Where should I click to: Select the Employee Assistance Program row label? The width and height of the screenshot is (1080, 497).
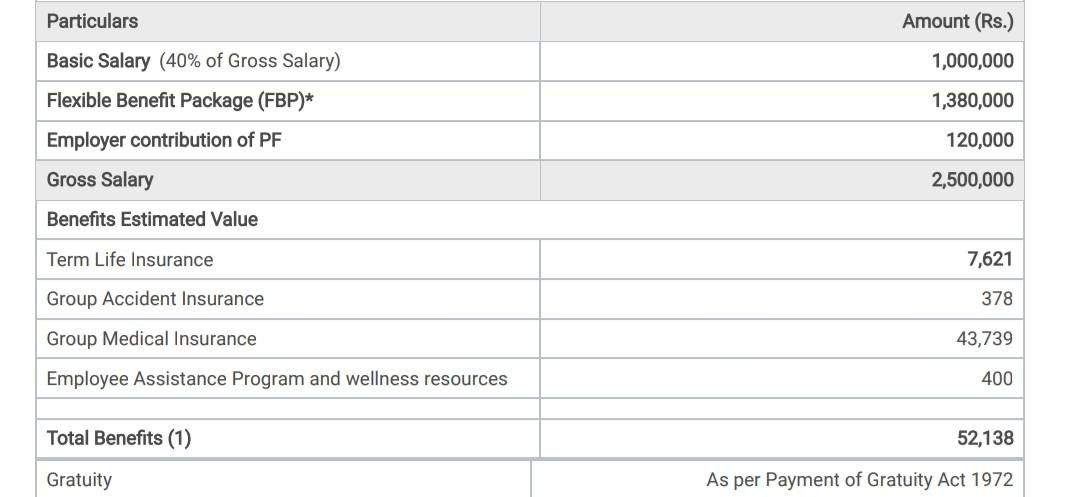click(277, 379)
